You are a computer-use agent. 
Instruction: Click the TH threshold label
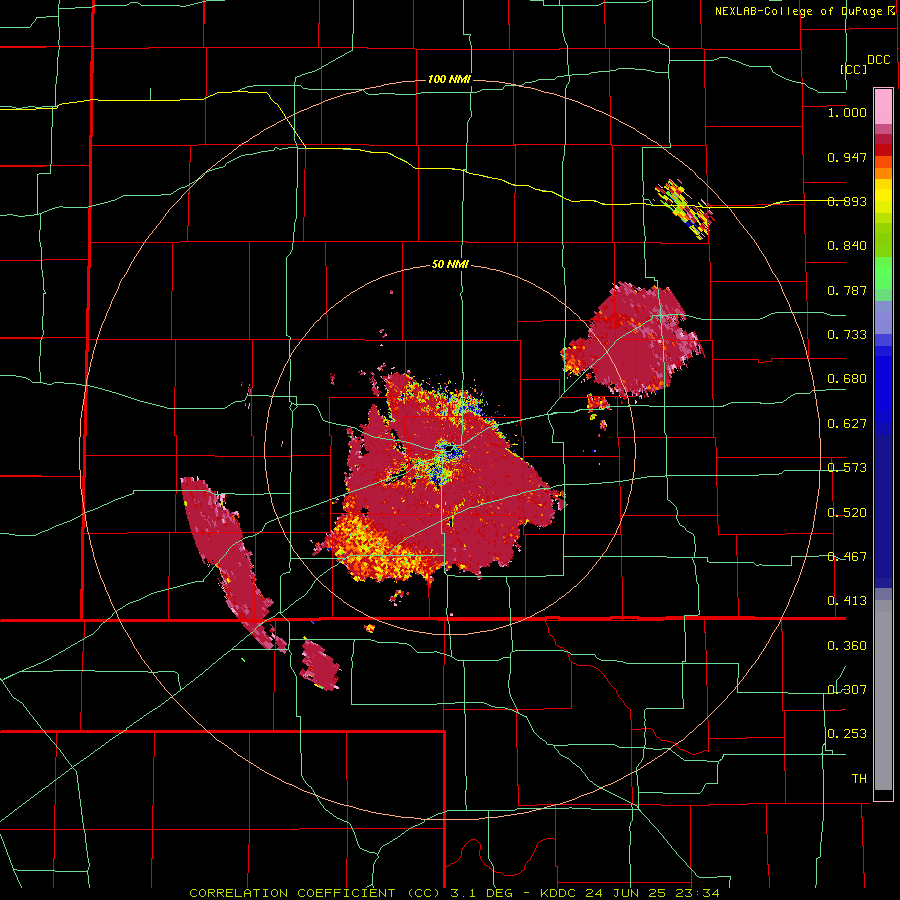pos(859,779)
